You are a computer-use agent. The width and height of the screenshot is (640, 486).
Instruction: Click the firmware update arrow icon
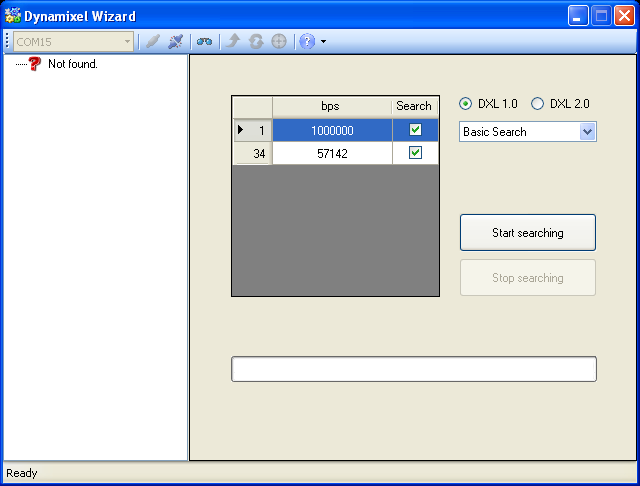click(x=233, y=42)
